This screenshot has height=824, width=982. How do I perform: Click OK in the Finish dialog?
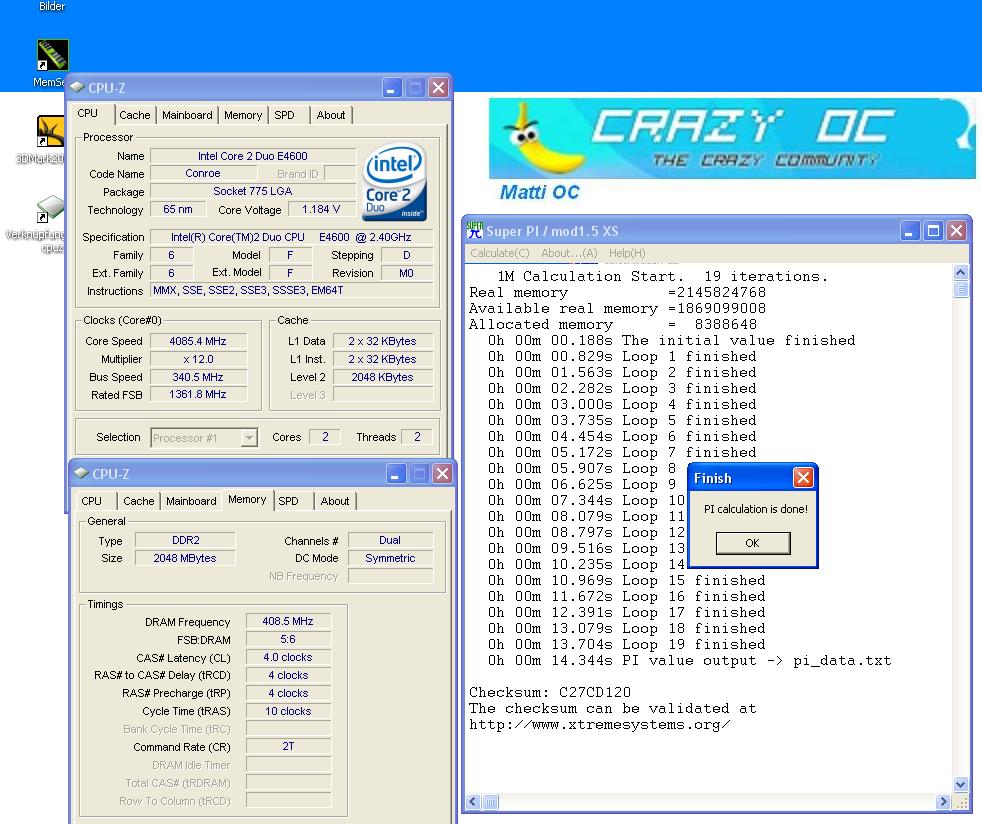coord(753,543)
